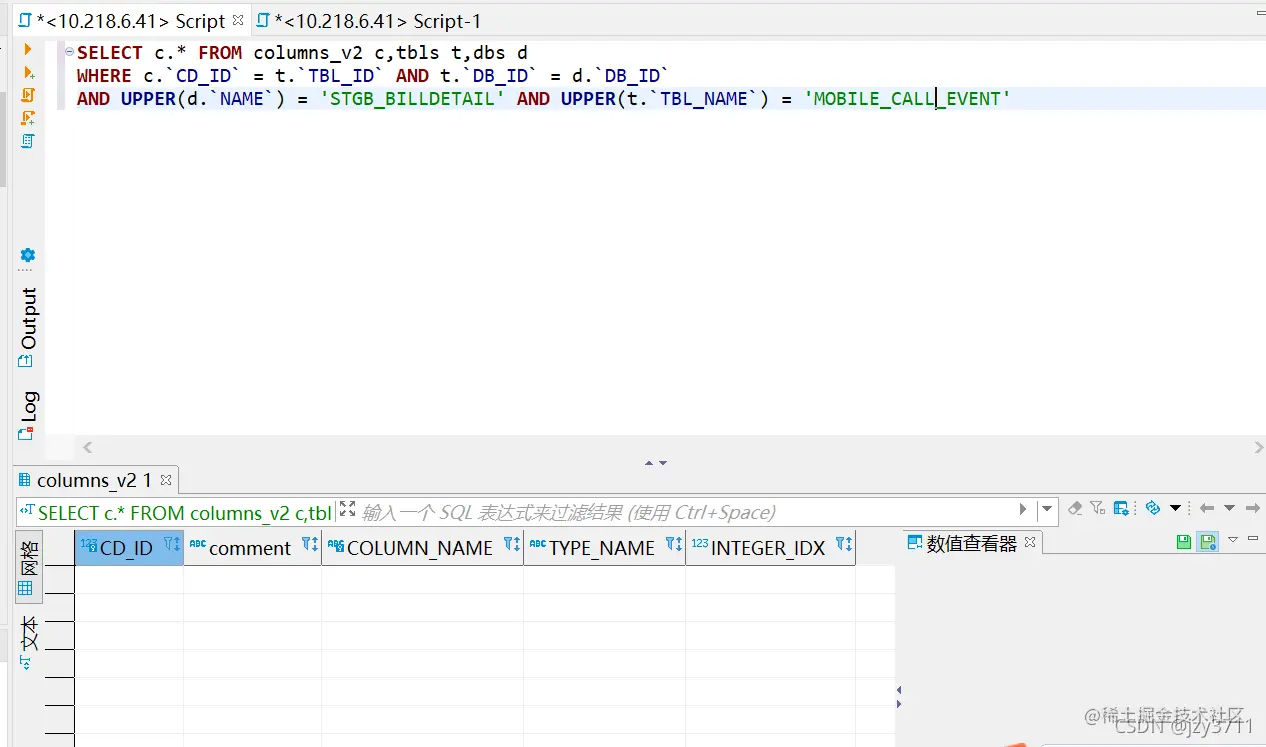The height and width of the screenshot is (747, 1266).
Task: Click Execute SQL script icon
Action: click(x=28, y=95)
